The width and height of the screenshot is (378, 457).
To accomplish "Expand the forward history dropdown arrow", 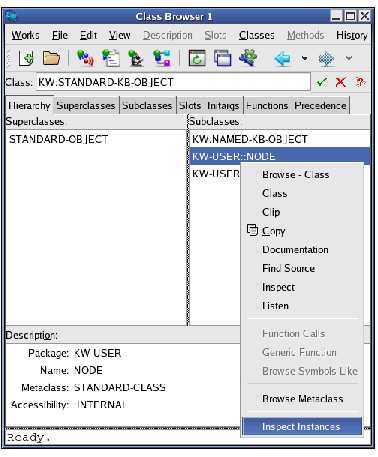I will tap(349, 58).
